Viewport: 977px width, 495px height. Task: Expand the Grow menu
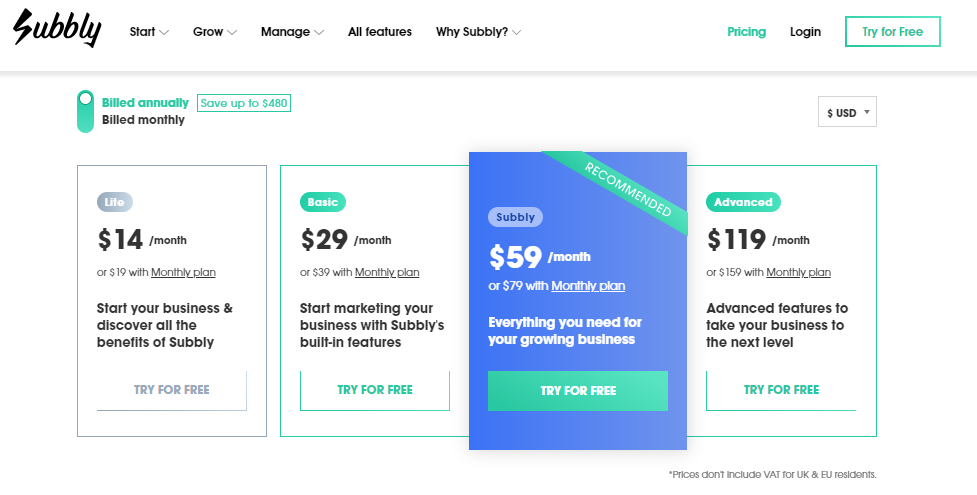pyautogui.click(x=214, y=32)
